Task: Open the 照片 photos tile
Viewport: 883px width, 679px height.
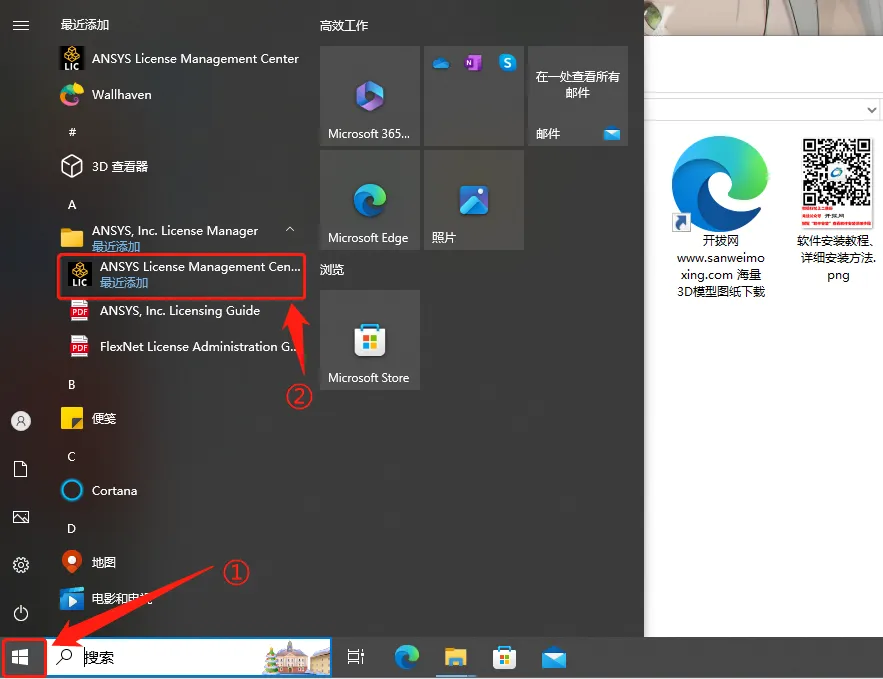Action: tap(474, 200)
